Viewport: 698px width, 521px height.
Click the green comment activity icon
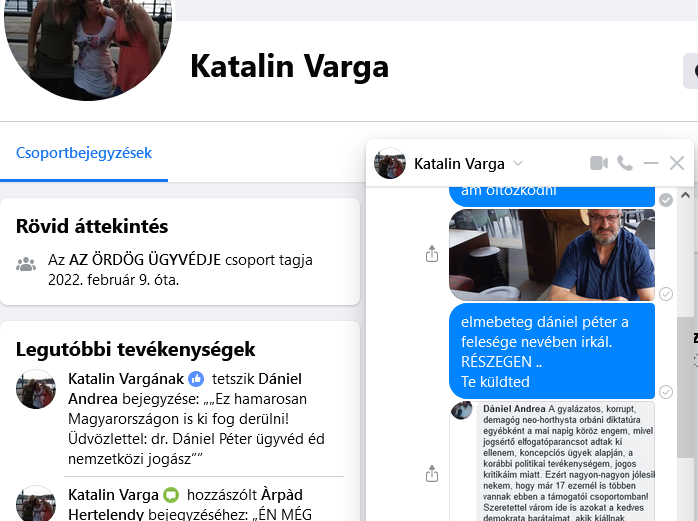click(x=171, y=495)
